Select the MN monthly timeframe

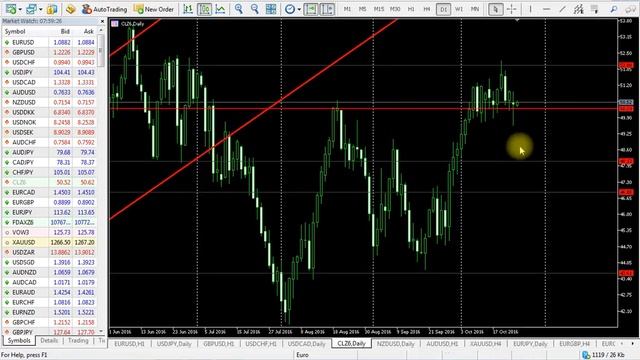click(475, 9)
